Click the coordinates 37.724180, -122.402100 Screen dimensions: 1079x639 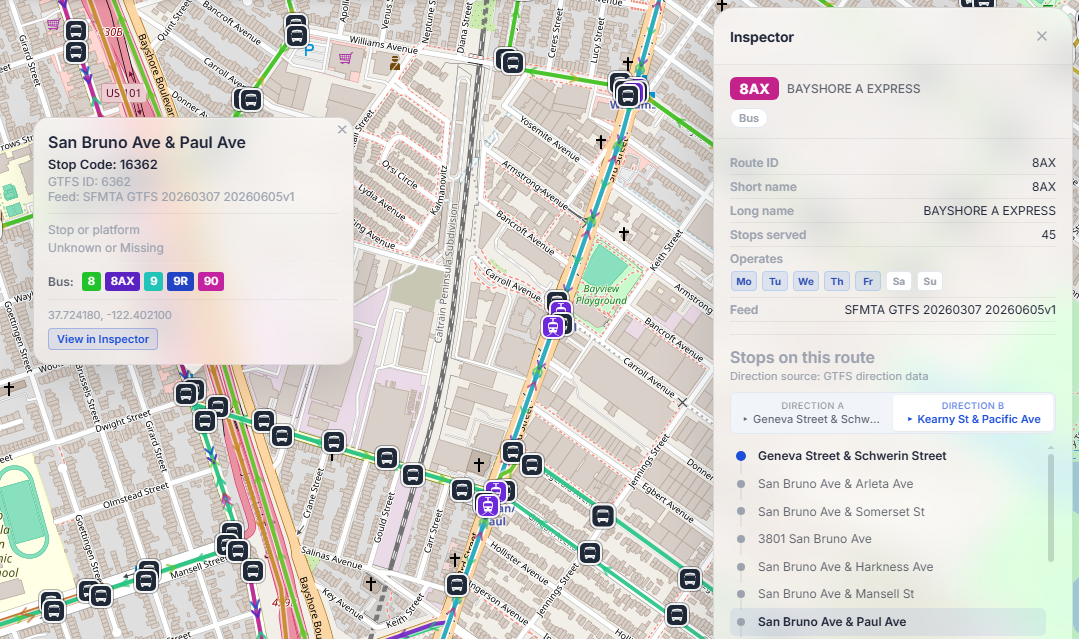click(110, 315)
